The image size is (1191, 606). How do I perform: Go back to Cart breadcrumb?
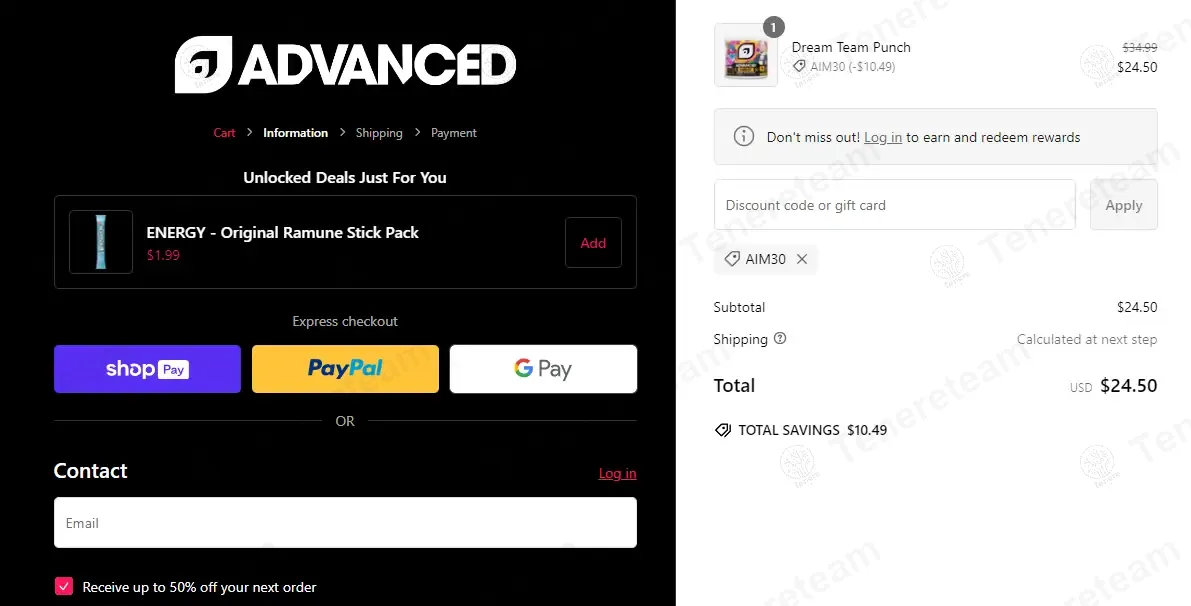pyautogui.click(x=224, y=133)
